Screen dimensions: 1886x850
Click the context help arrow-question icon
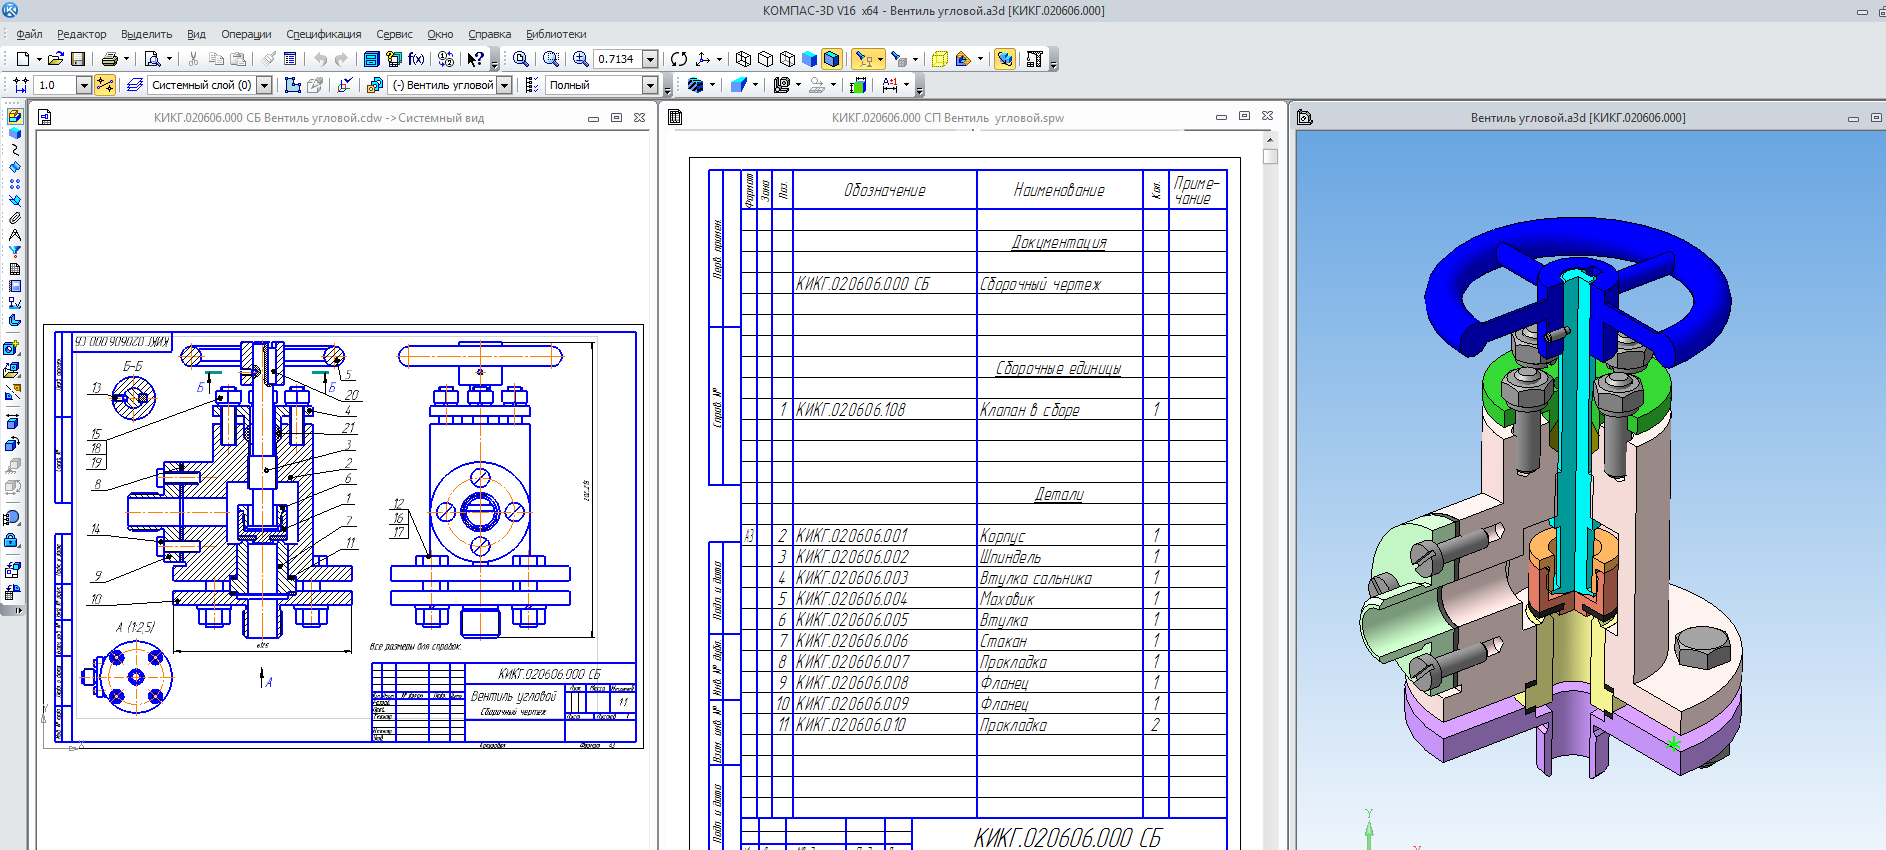(x=475, y=59)
